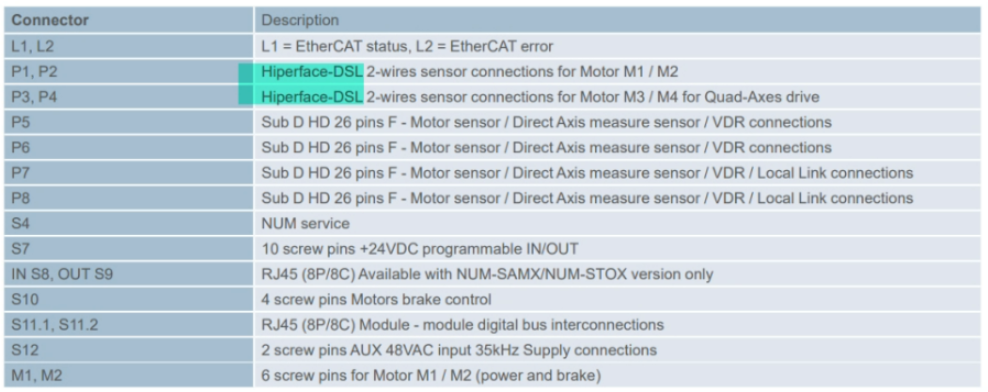Click the NUM service description

click(x=306, y=224)
